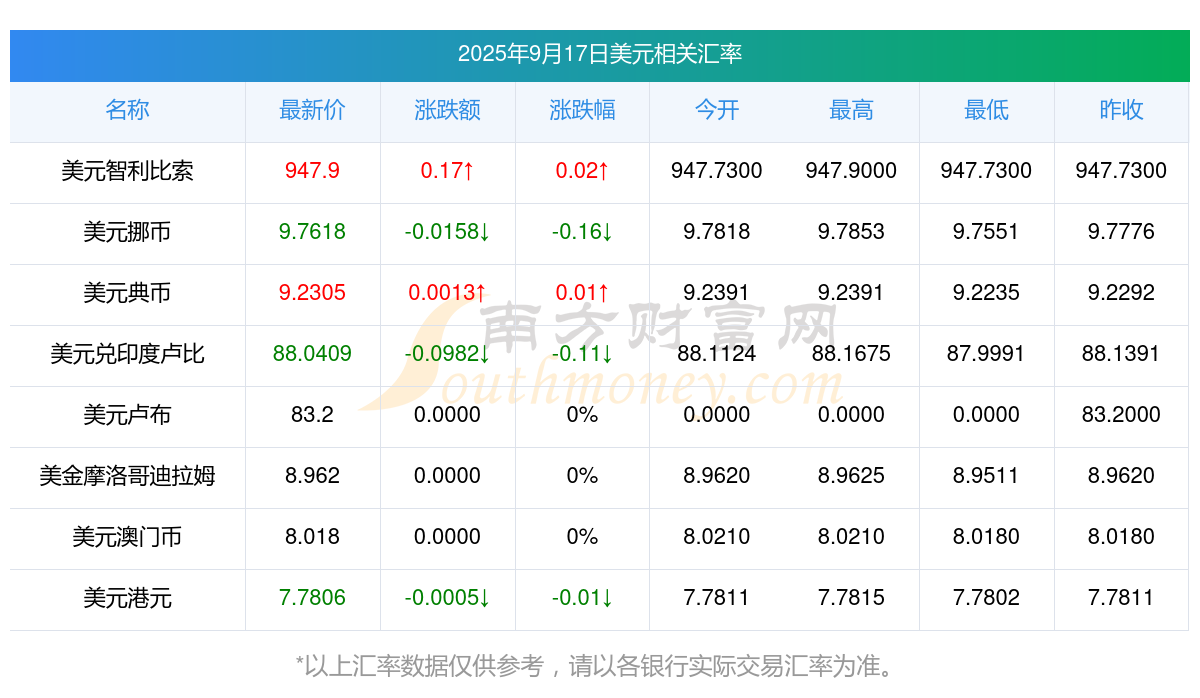Select the 名称 column header
This screenshot has height=698, width=1200.
(127, 110)
